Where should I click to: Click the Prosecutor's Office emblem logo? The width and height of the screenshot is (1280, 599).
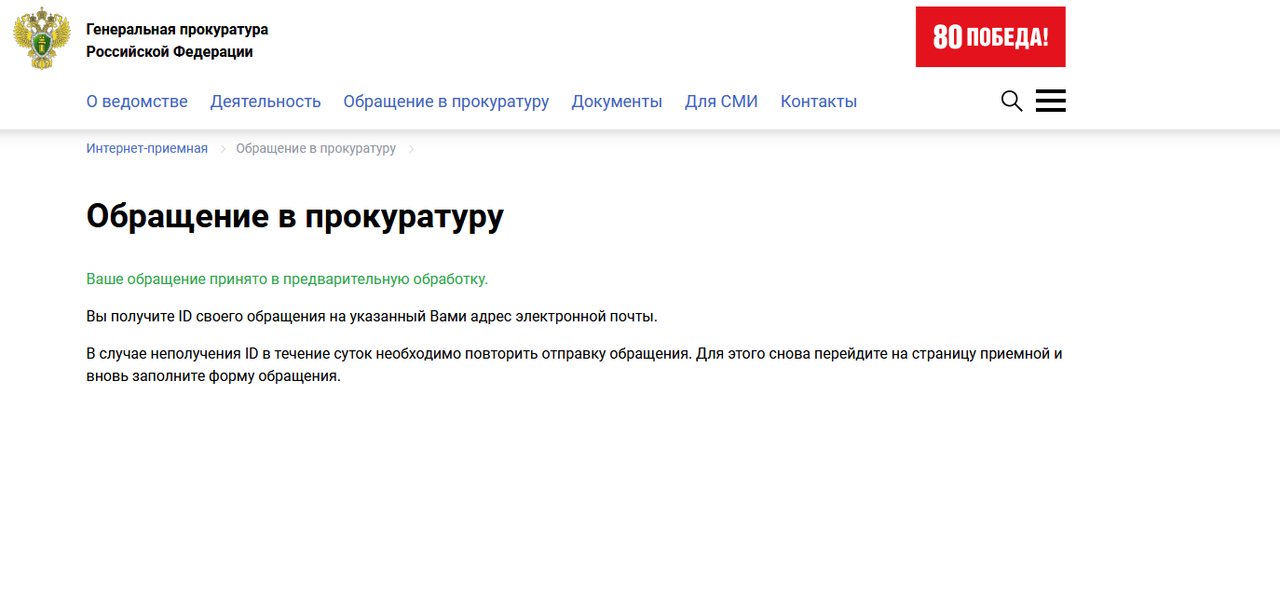[x=42, y=38]
